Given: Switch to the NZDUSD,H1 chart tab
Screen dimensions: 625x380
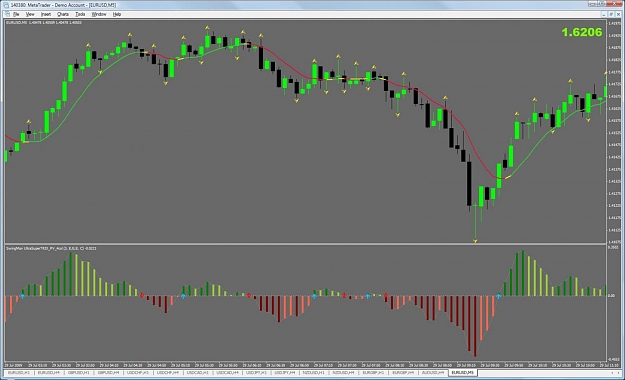Looking at the screenshot, I should tap(314, 372).
